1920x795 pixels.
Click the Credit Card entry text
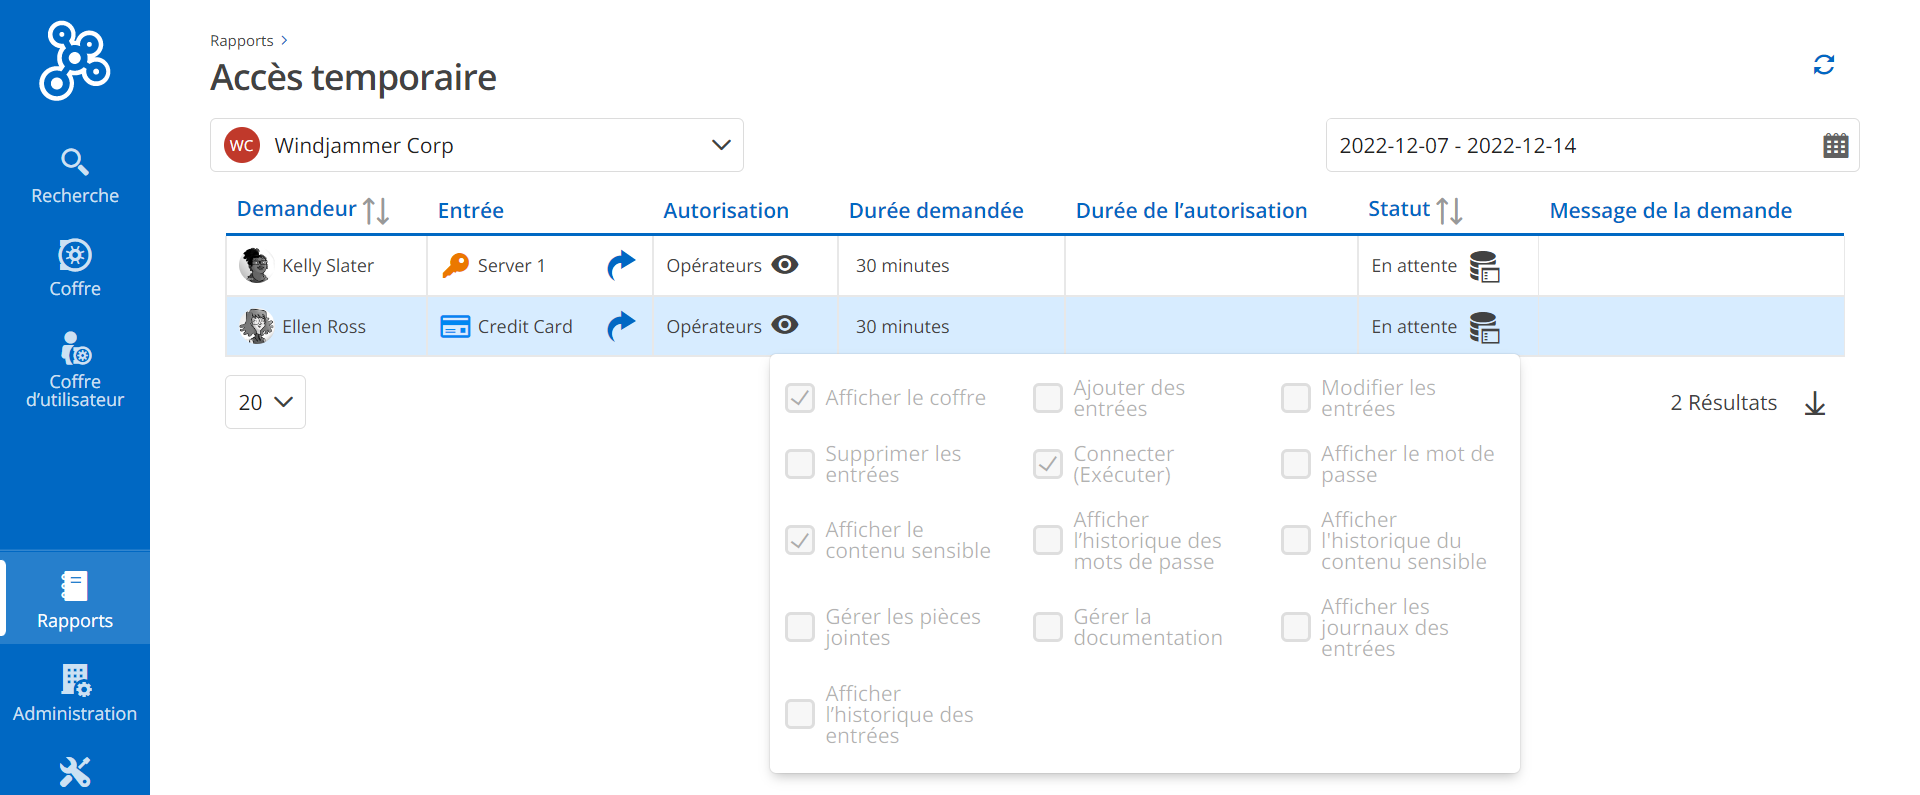point(525,327)
